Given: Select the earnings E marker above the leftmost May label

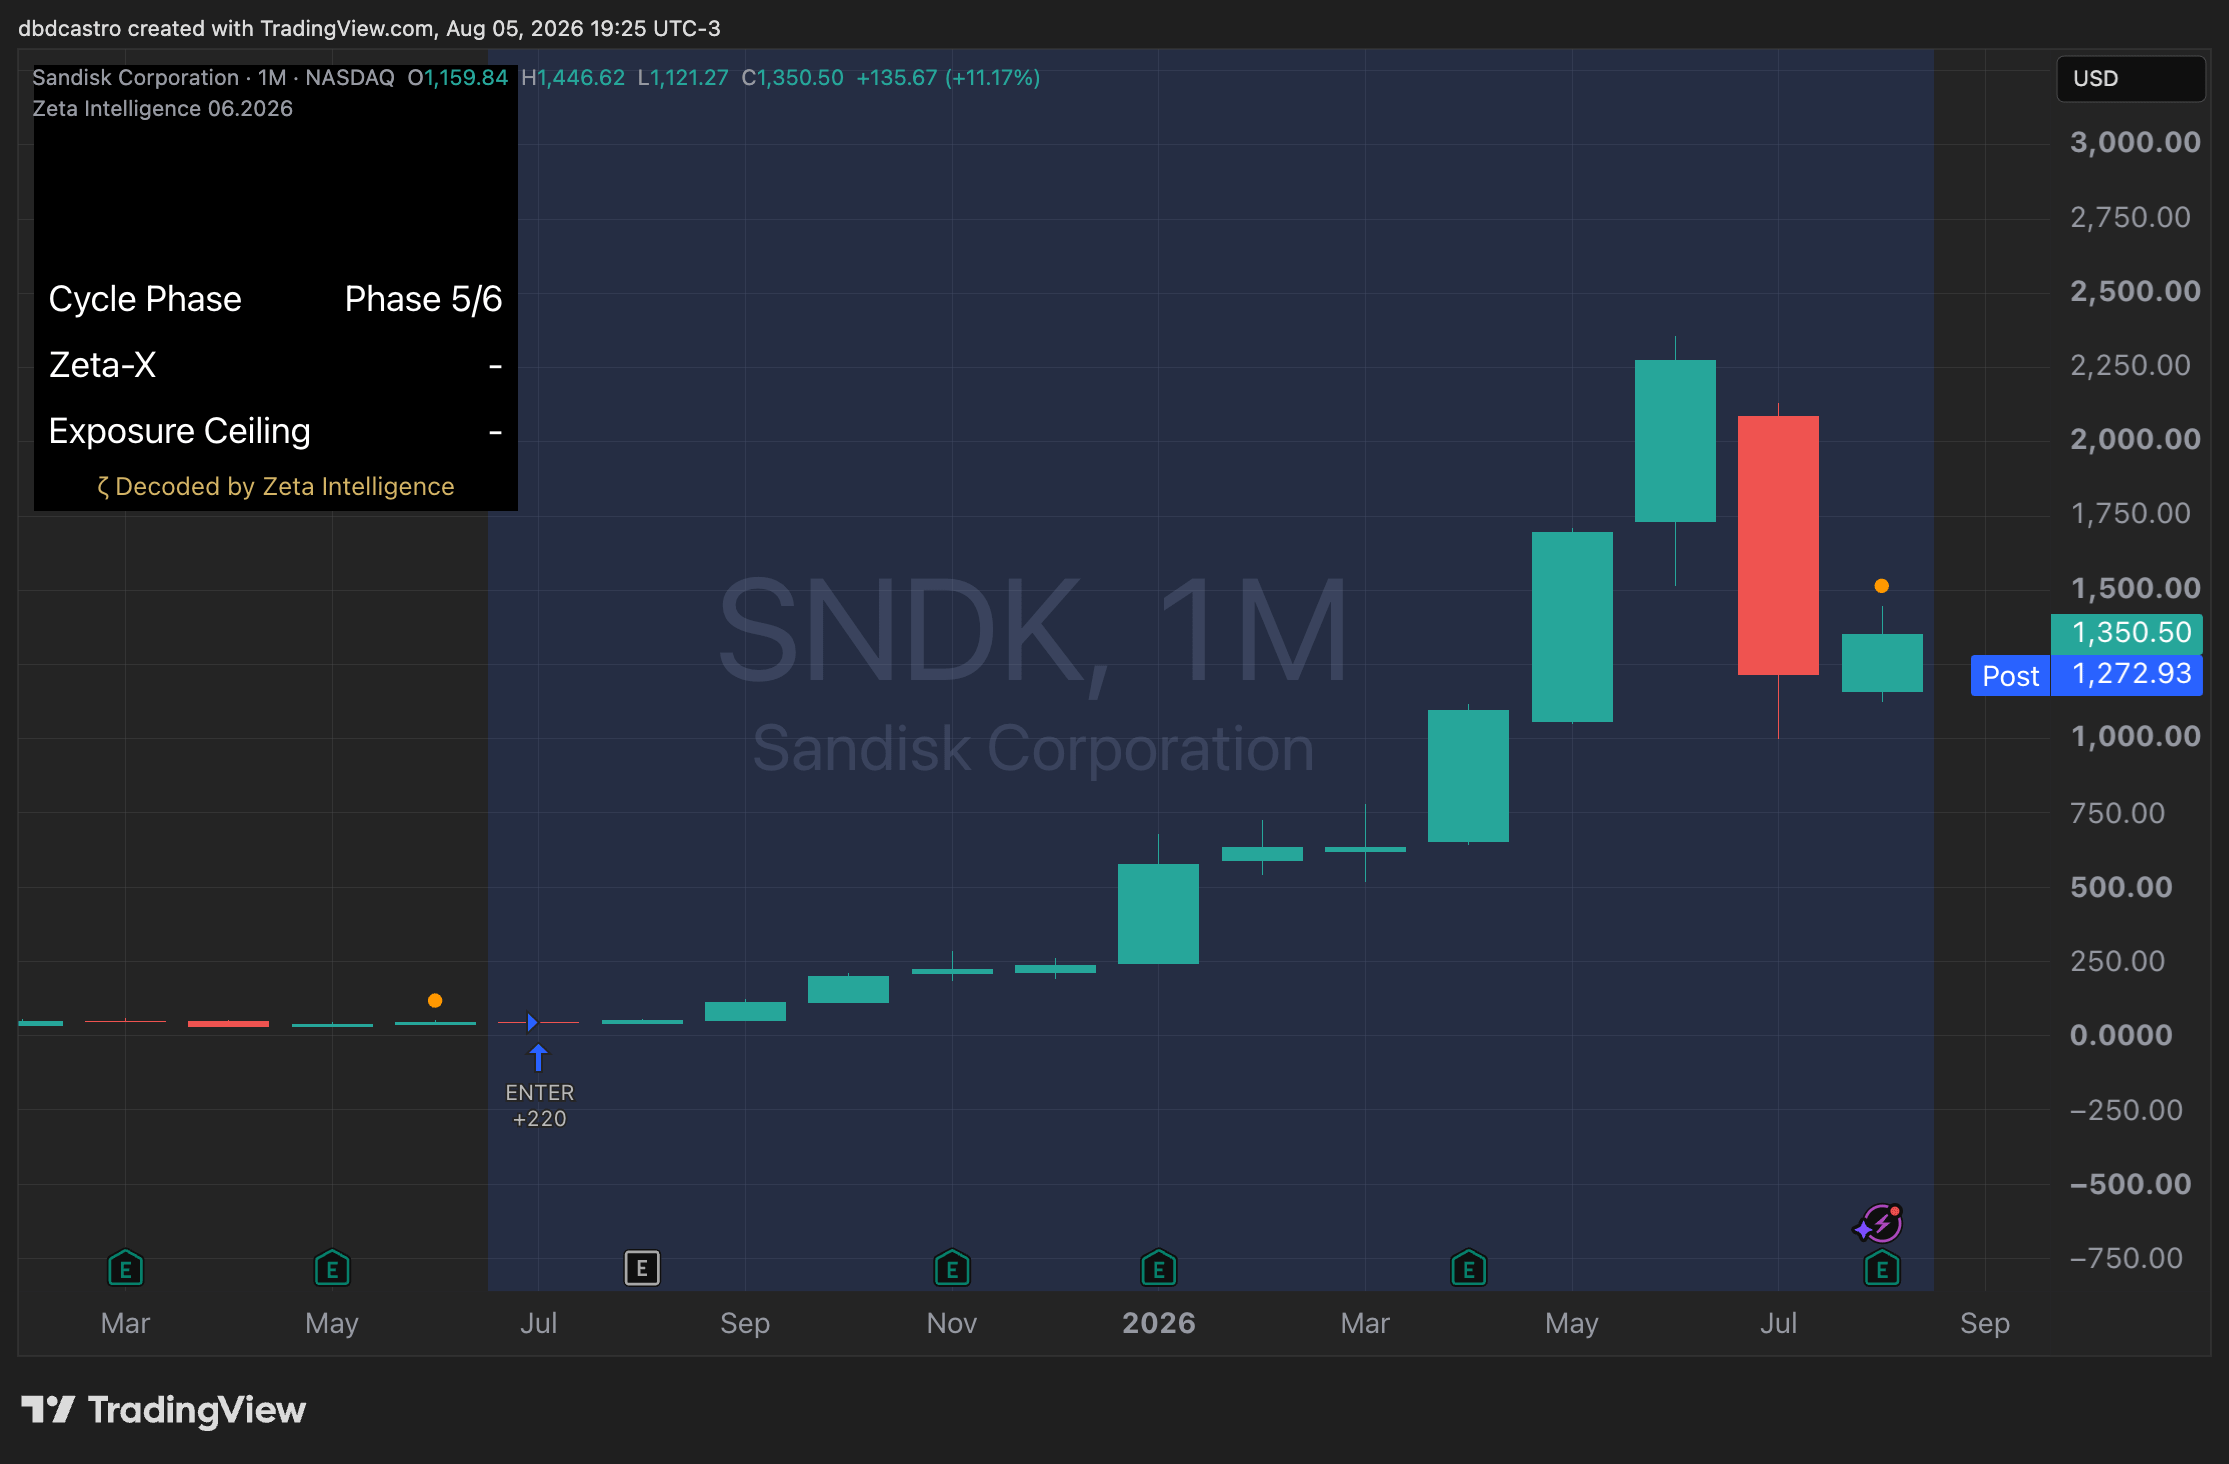Looking at the screenshot, I should pyautogui.click(x=332, y=1269).
